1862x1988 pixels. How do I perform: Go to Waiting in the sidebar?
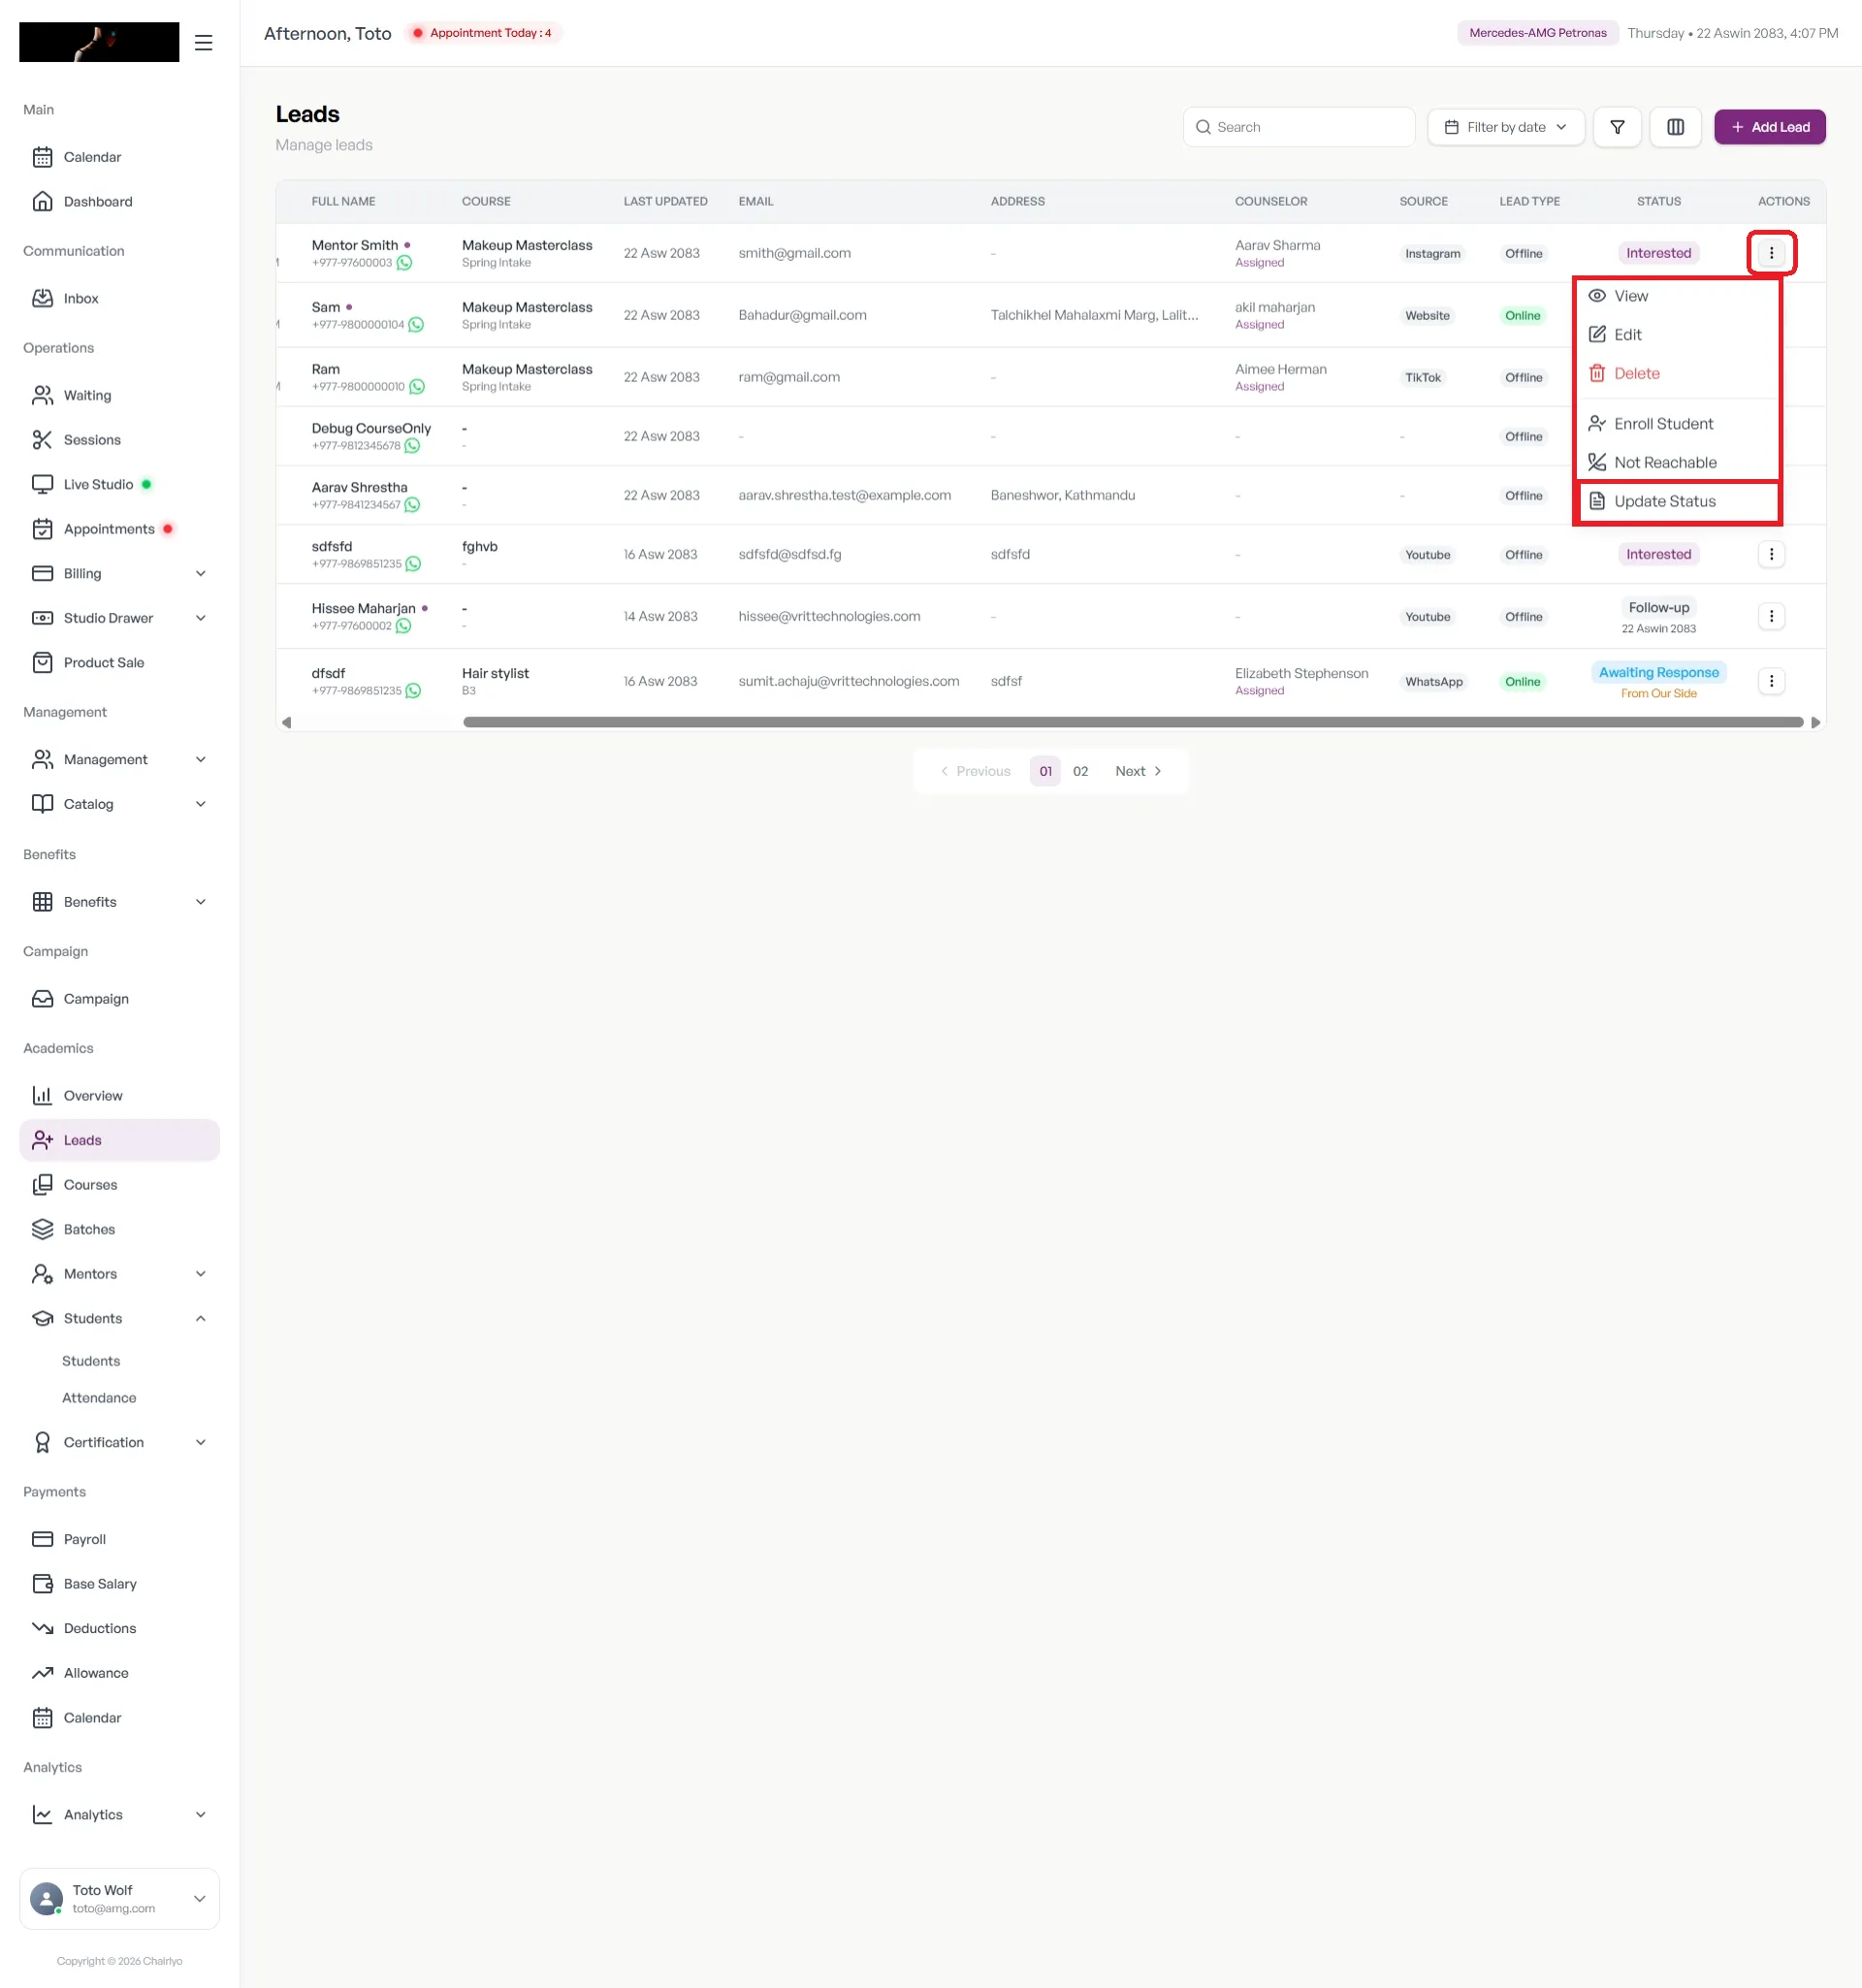(119, 395)
